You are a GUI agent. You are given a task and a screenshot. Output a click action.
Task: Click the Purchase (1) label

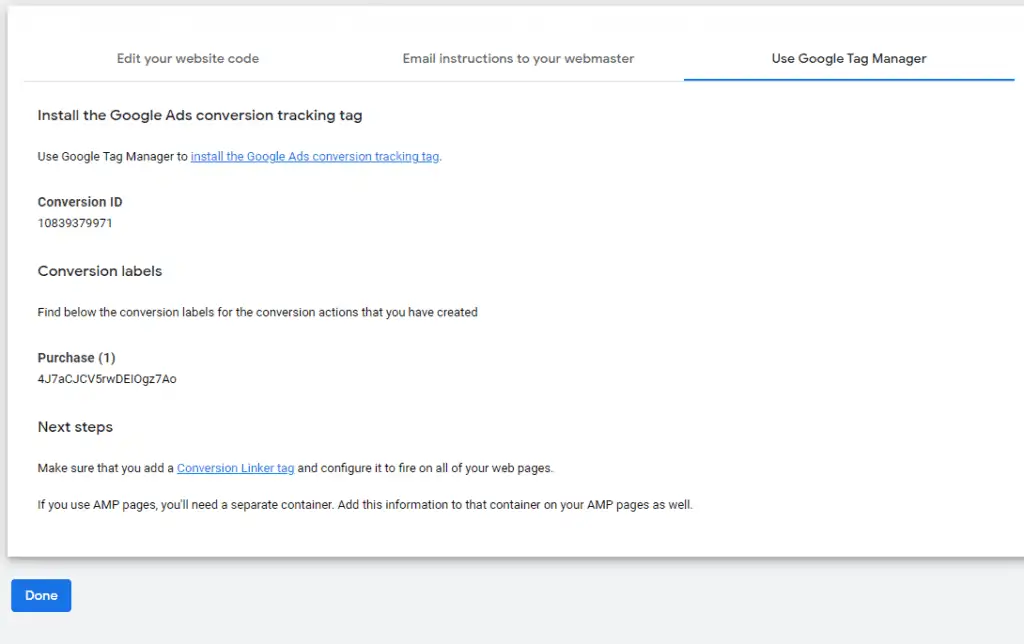coord(77,358)
